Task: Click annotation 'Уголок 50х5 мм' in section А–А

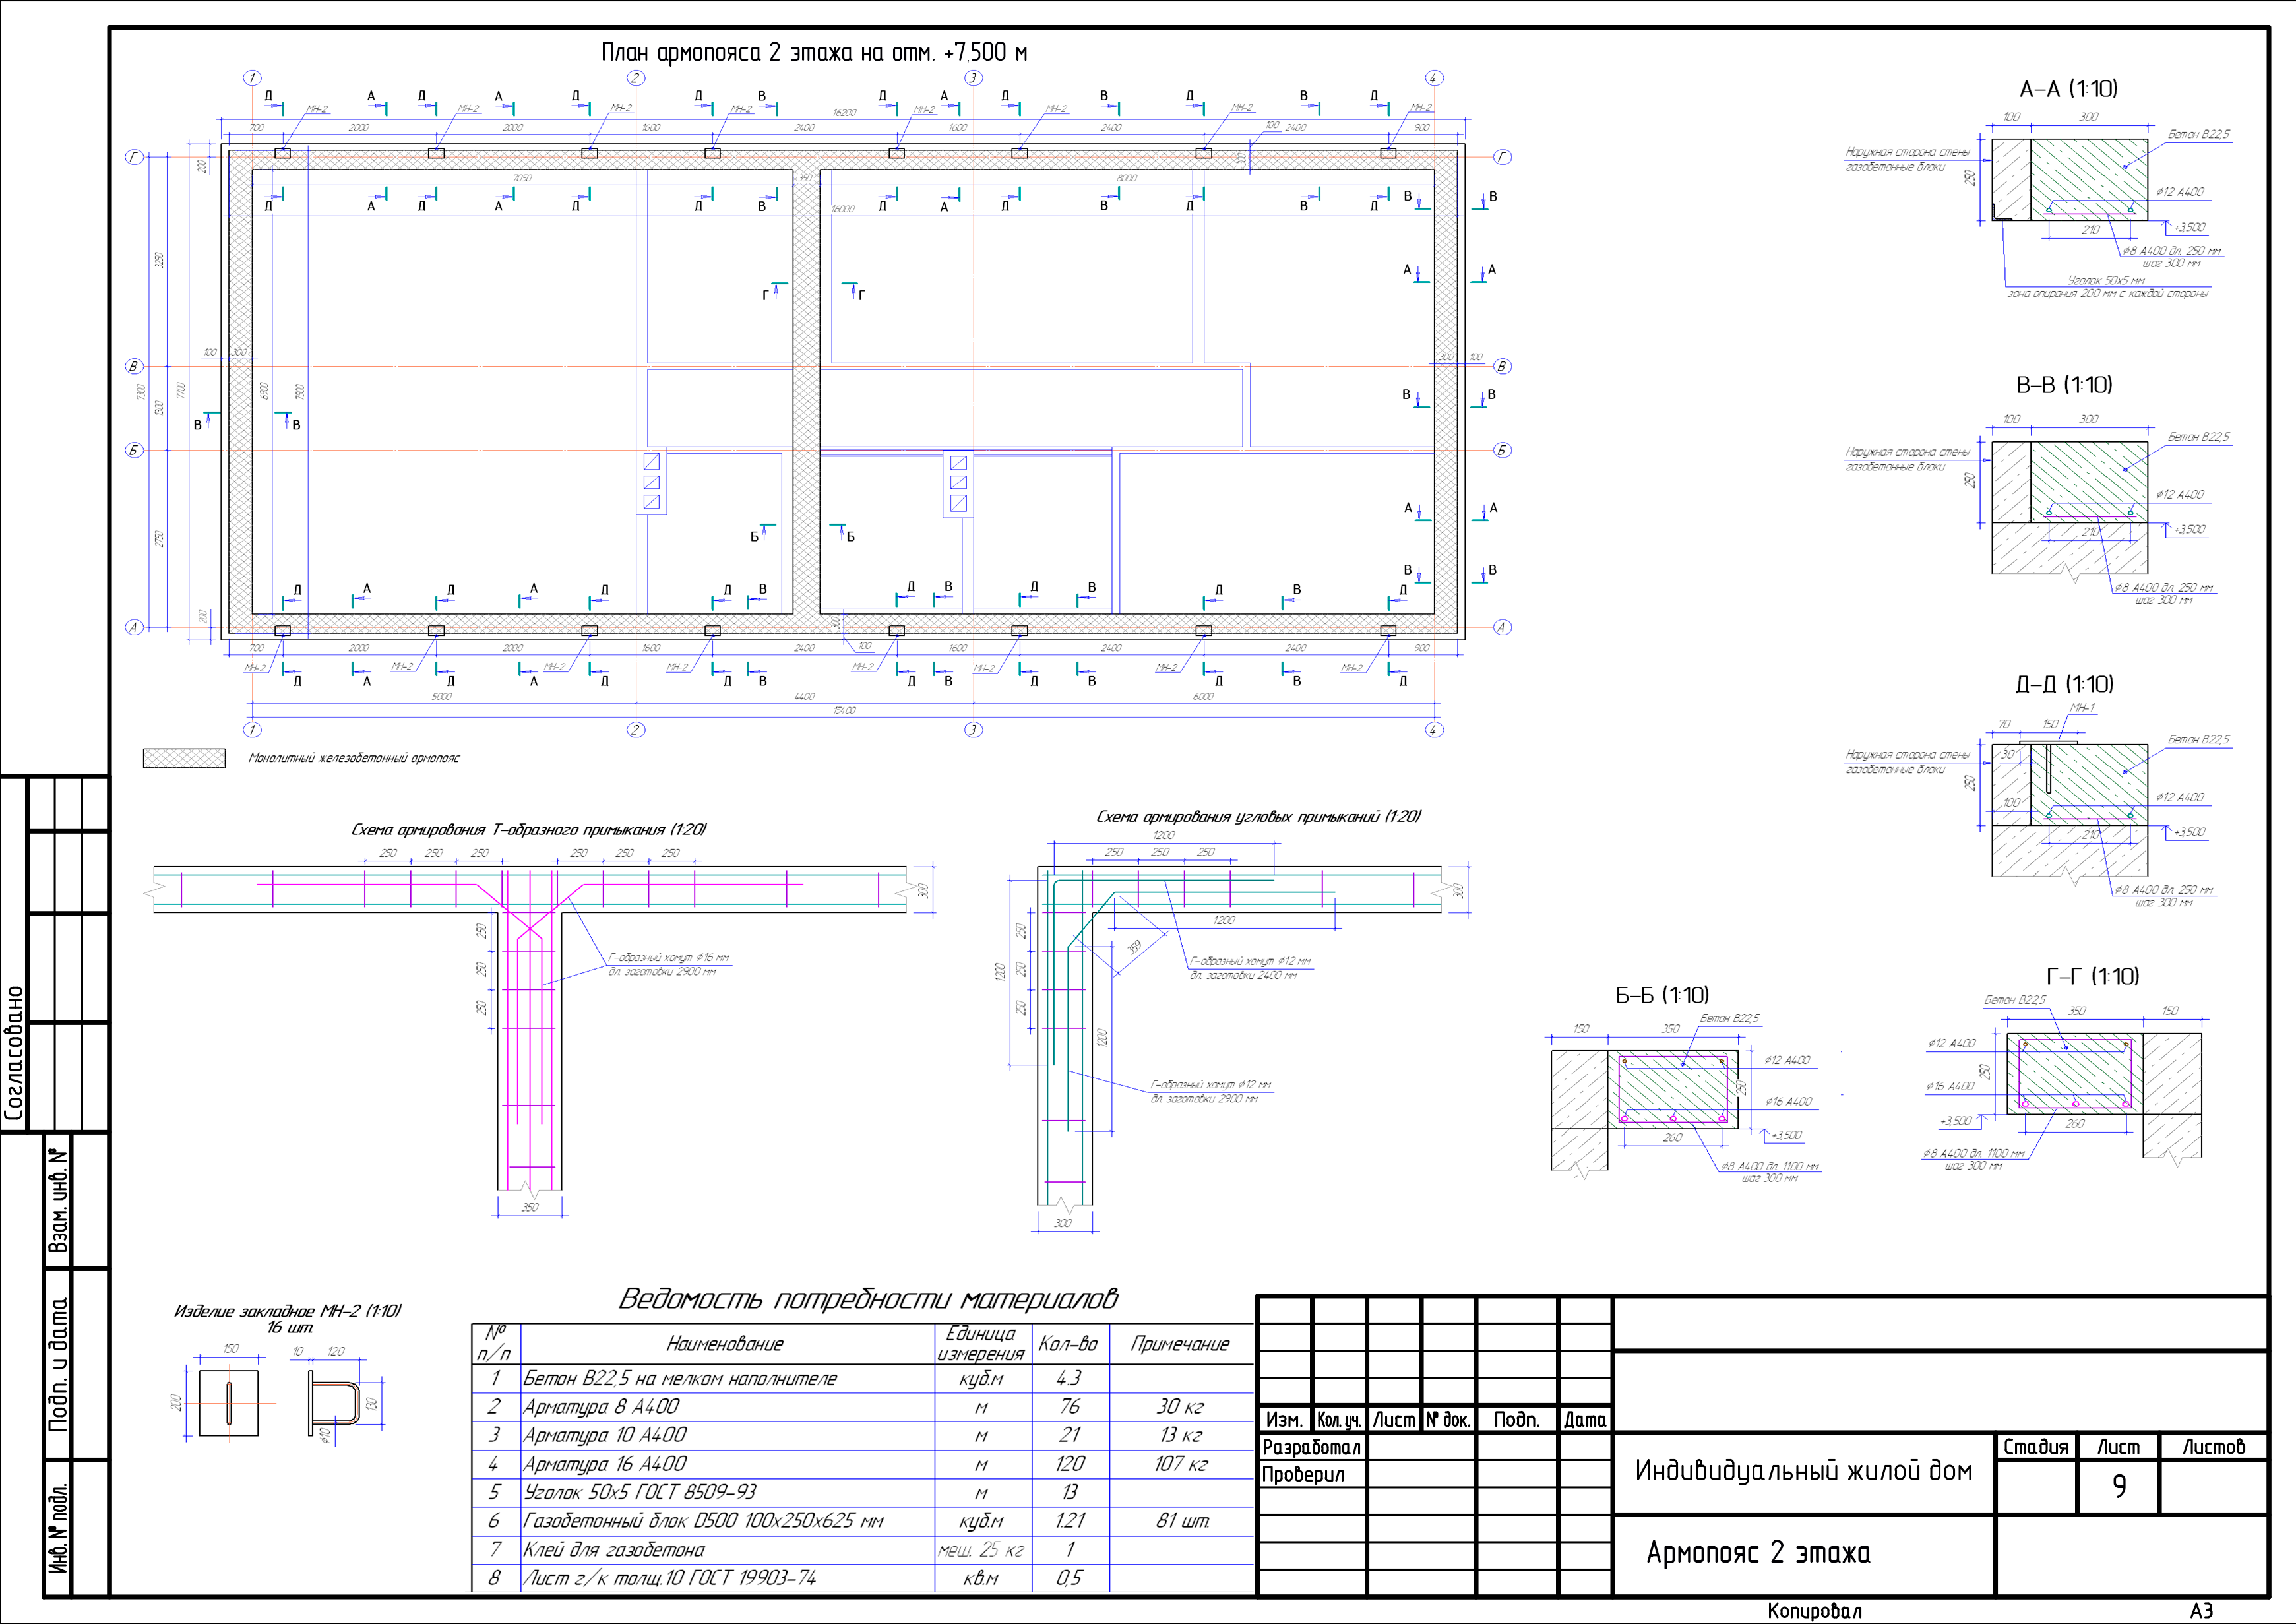Action: click(2106, 281)
